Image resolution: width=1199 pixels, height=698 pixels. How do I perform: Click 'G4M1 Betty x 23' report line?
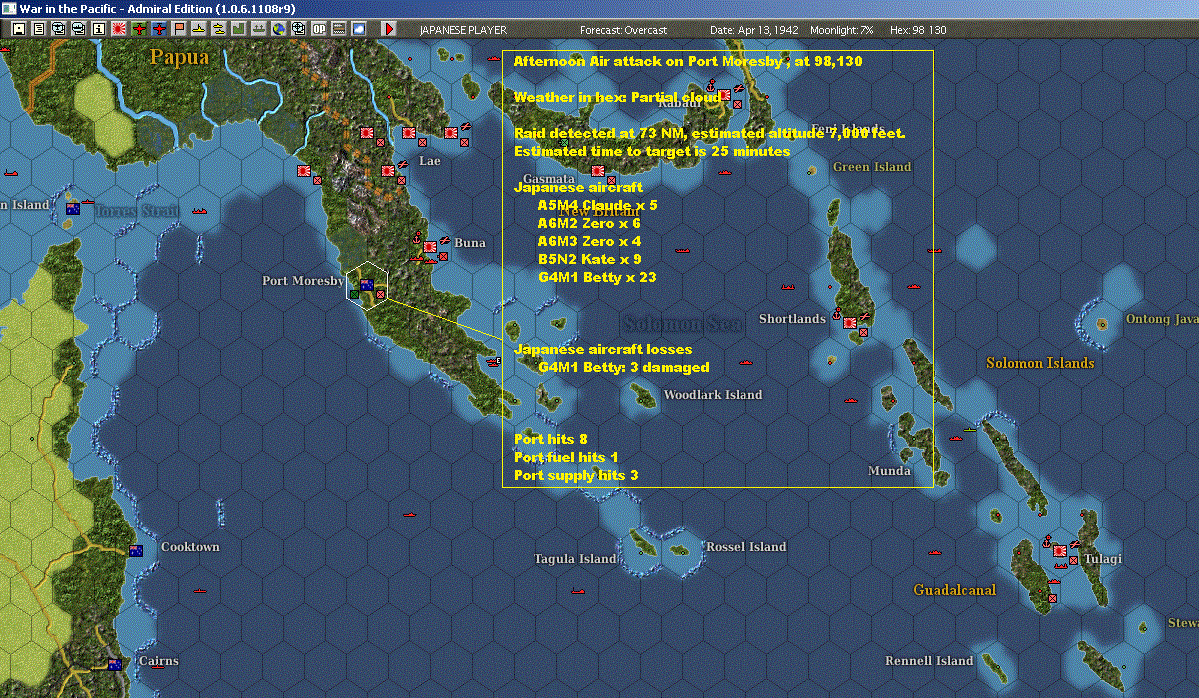pos(597,278)
